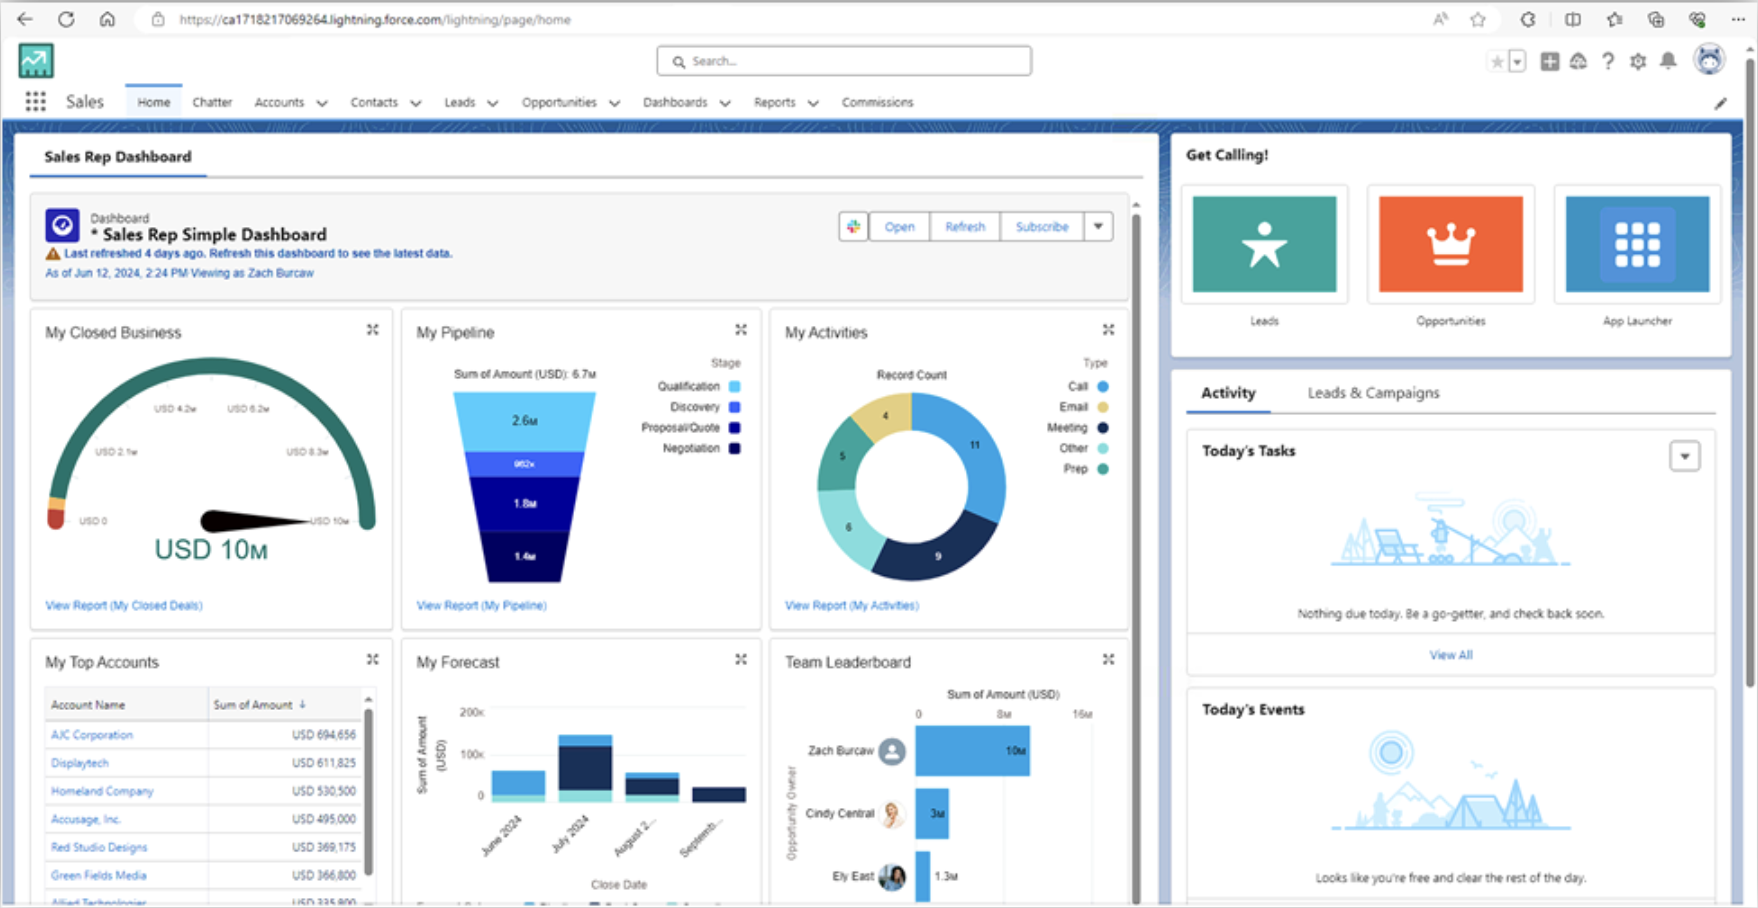The image size is (1758, 908).
Task: Click the Open dashboard button
Action: [x=899, y=227]
